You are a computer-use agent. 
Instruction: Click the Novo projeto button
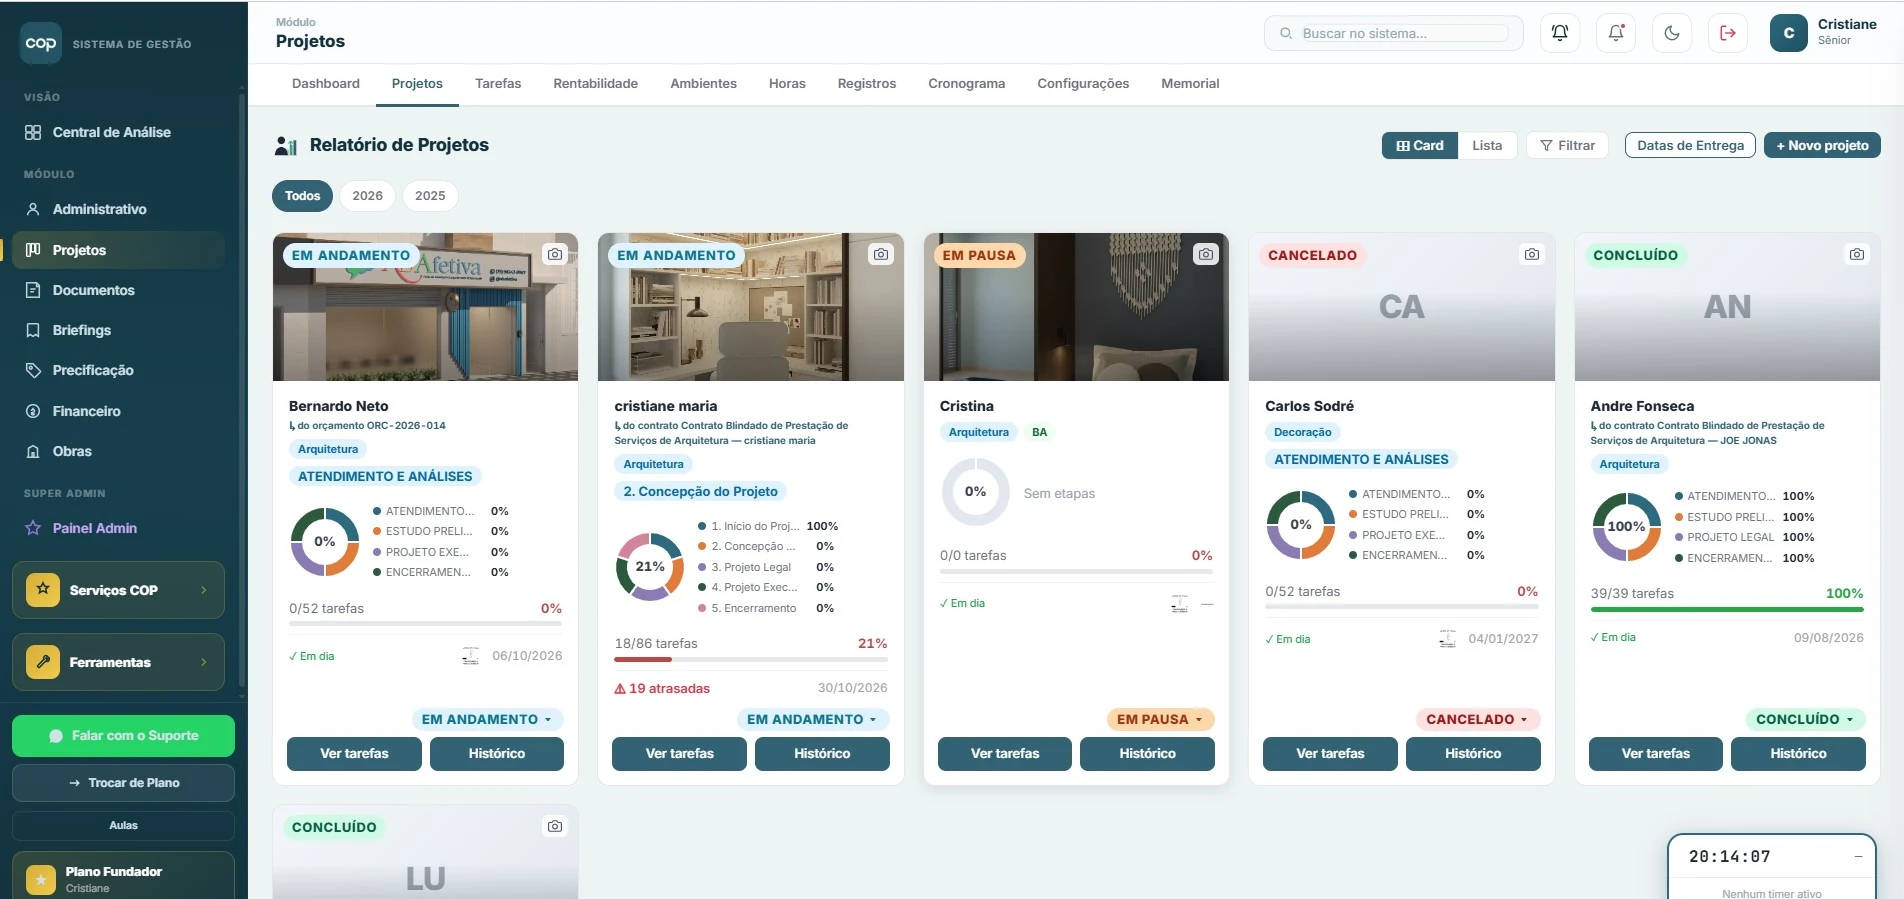(x=1822, y=145)
